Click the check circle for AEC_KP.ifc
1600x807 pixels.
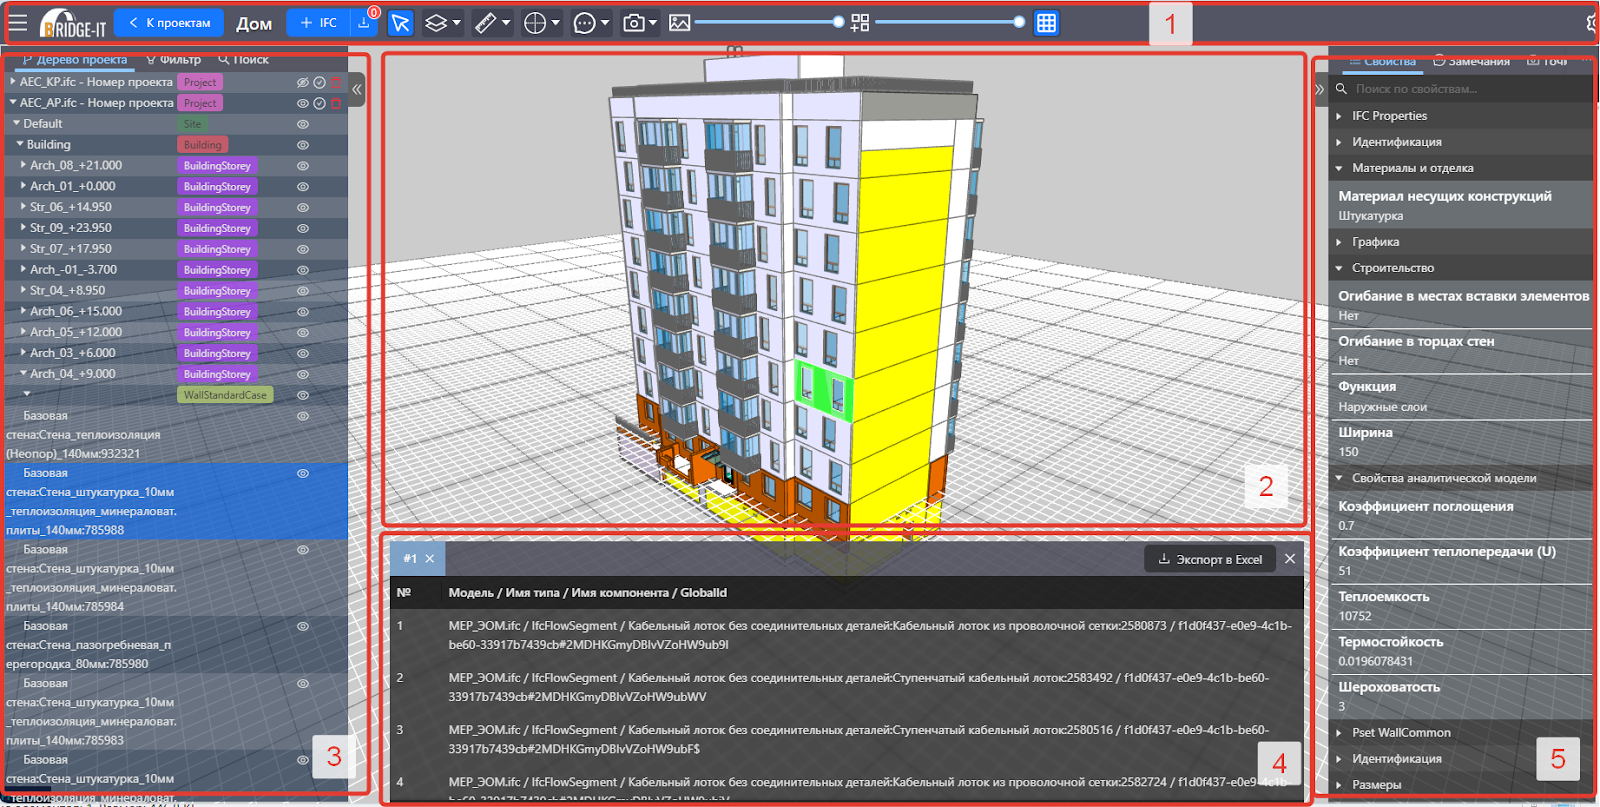pyautogui.click(x=319, y=83)
